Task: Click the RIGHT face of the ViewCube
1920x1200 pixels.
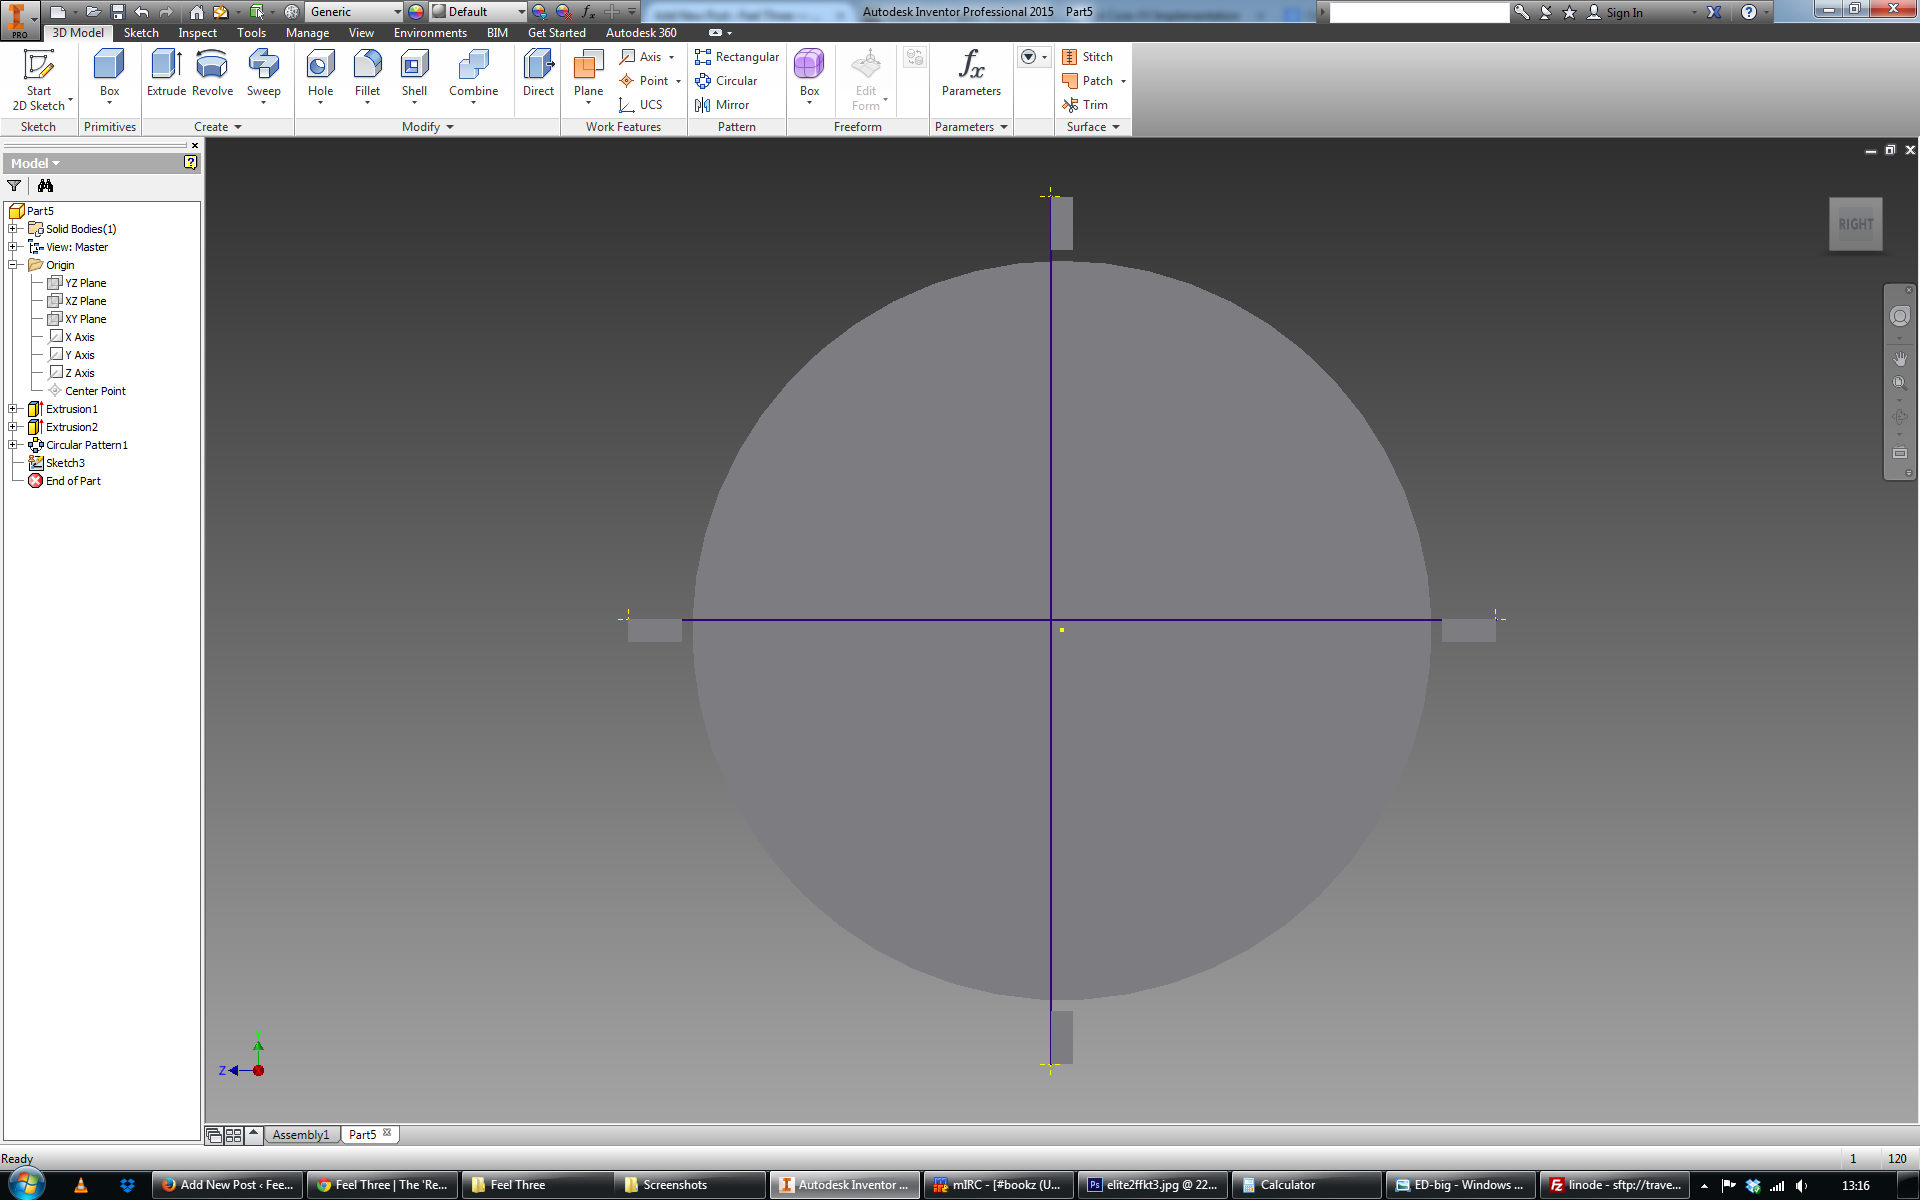Action: [1856, 224]
